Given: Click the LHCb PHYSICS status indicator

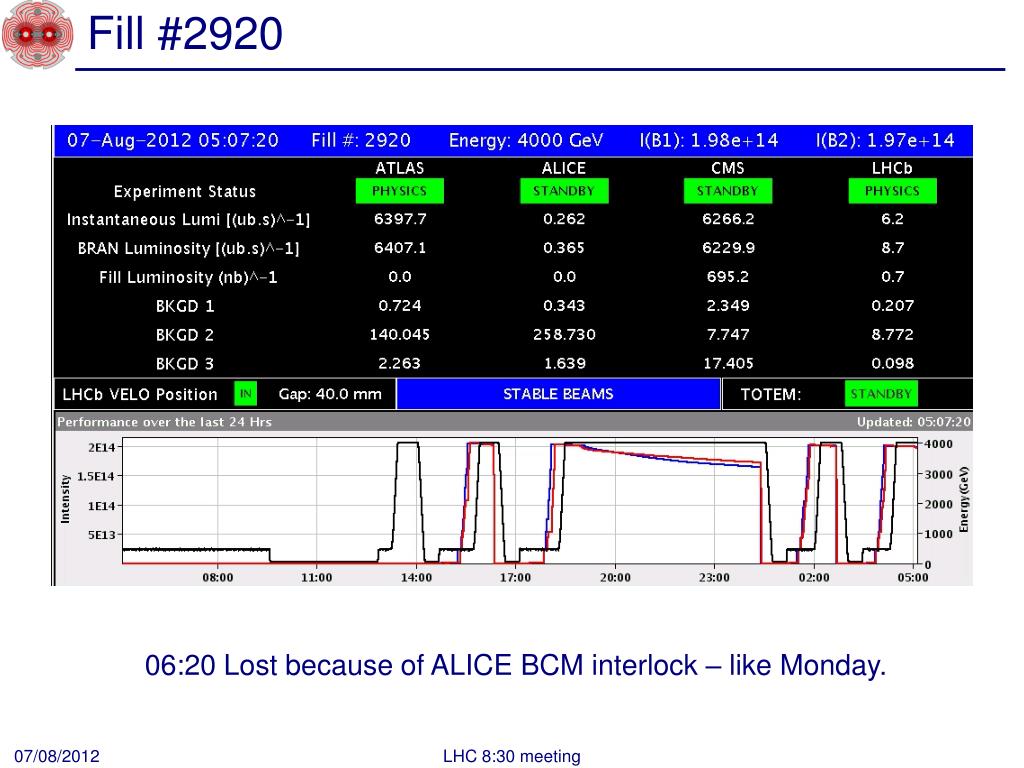Looking at the screenshot, I should 892,191.
